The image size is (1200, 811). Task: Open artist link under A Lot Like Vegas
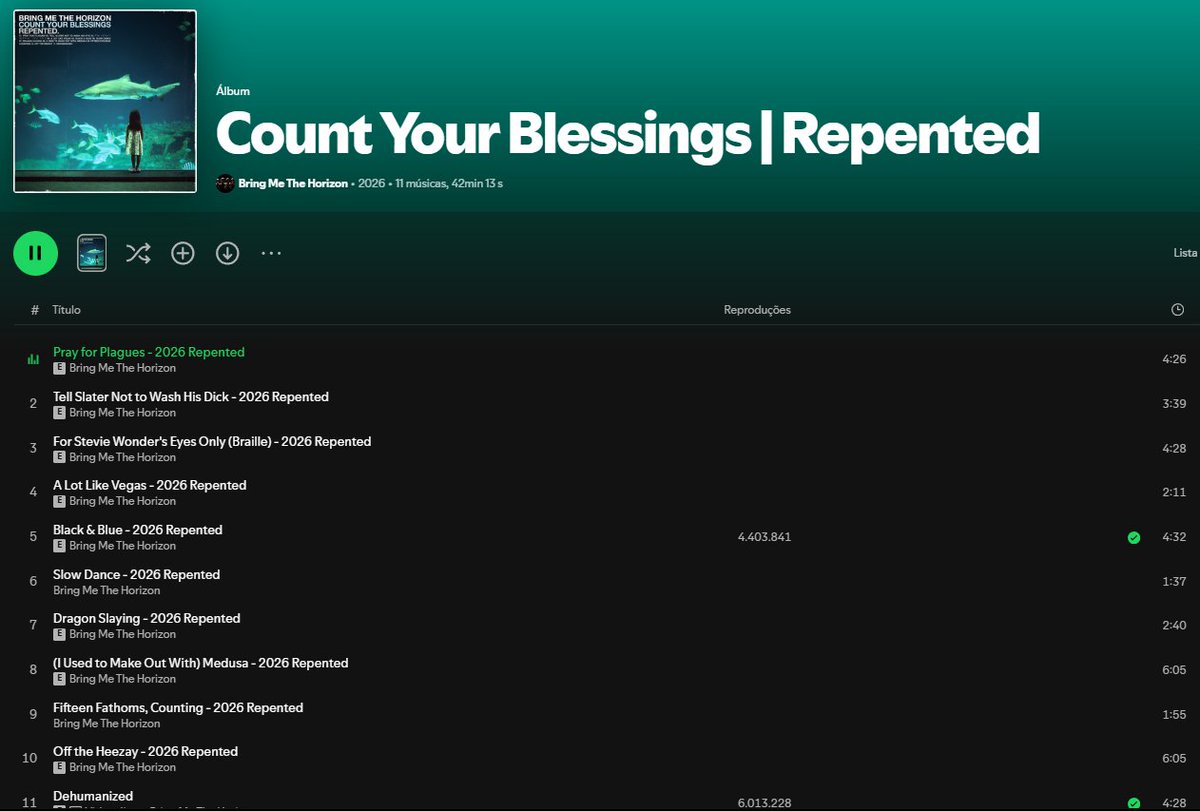[x=123, y=501]
